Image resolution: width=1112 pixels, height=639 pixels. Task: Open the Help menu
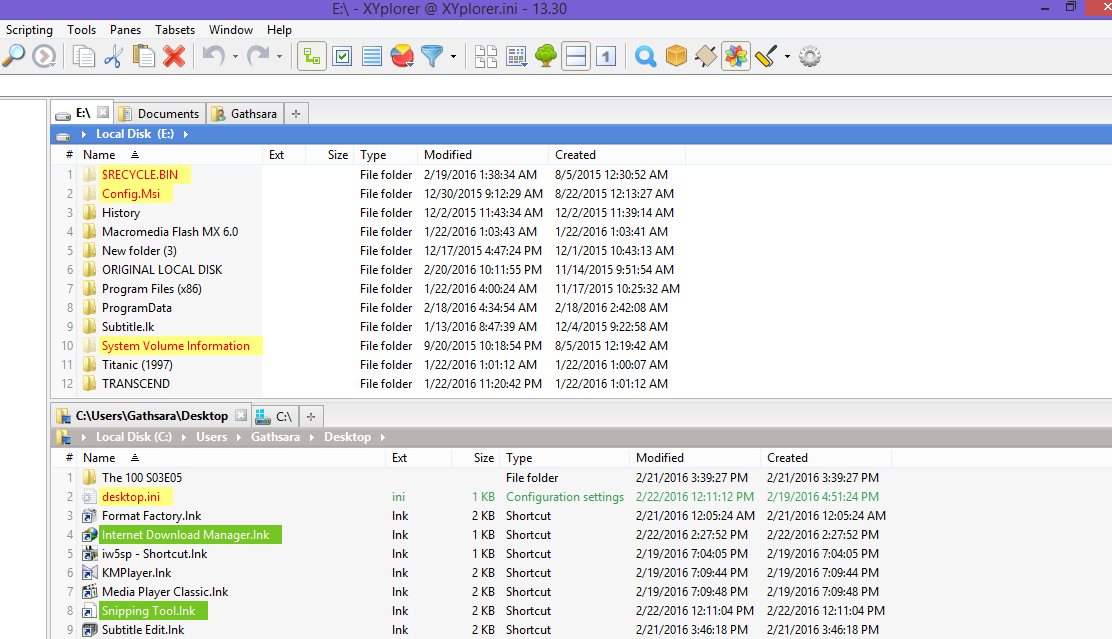pyautogui.click(x=279, y=30)
